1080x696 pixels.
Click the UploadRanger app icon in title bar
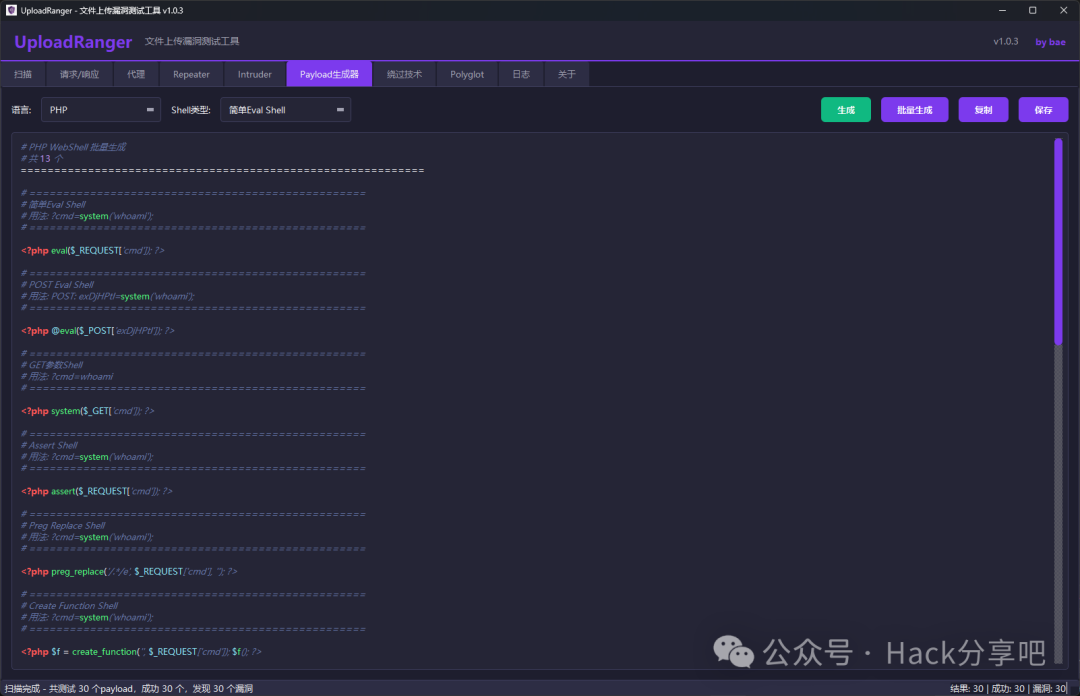pyautogui.click(x=10, y=10)
